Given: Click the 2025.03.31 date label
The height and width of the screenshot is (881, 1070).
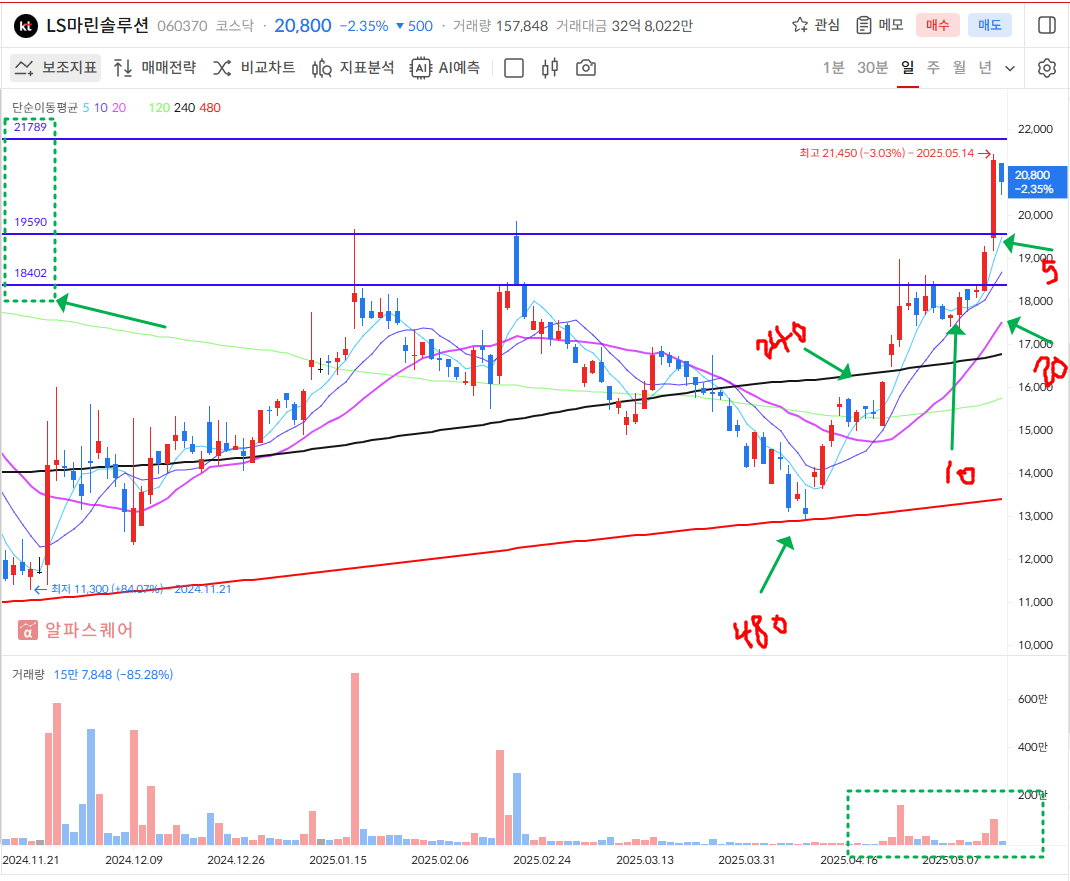Looking at the screenshot, I should [747, 860].
